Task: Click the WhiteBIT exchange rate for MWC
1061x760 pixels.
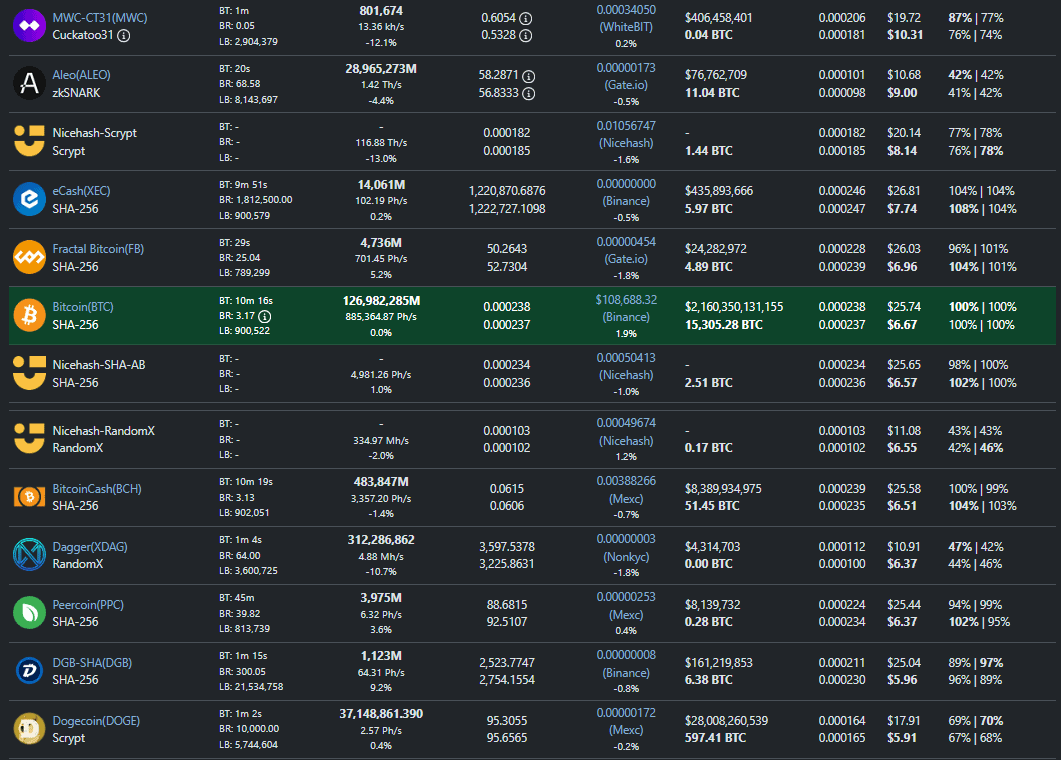Action: (626, 9)
